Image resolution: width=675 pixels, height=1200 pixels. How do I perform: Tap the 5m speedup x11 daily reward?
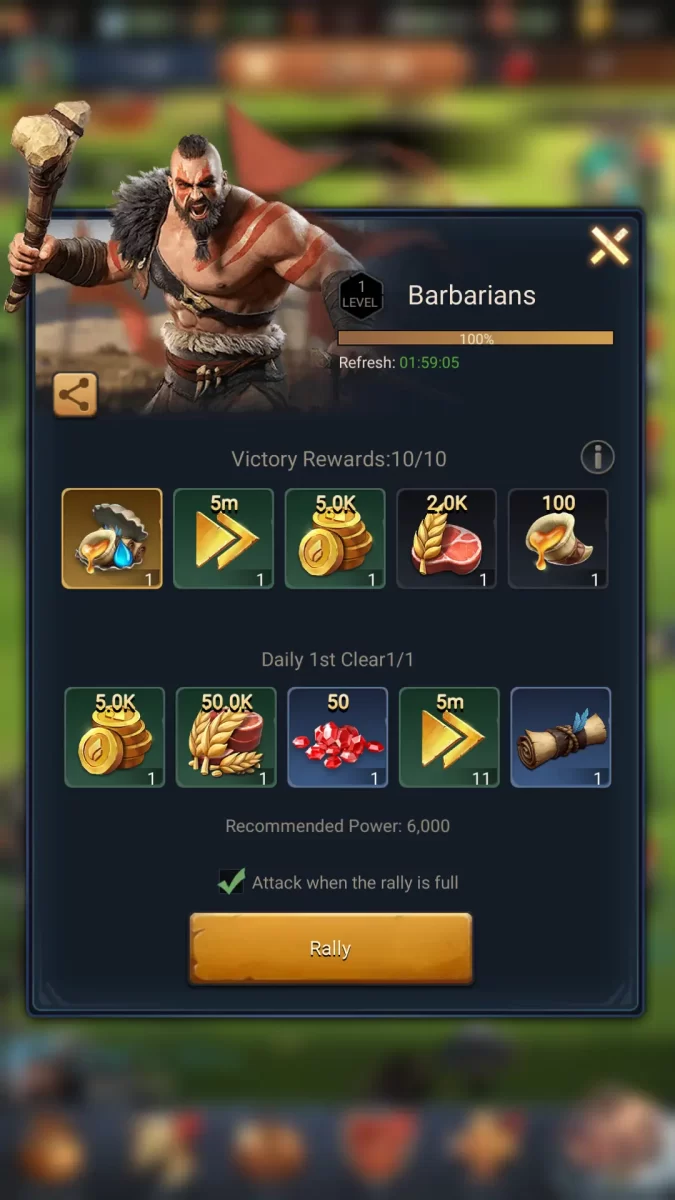click(x=449, y=737)
